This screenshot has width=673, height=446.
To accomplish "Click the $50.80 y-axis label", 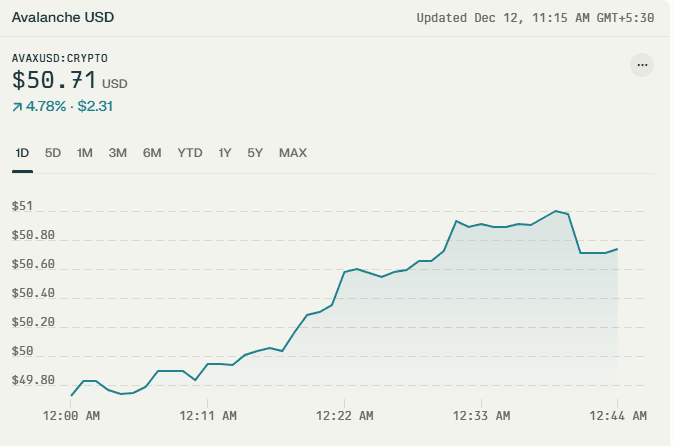I will [x=33, y=235].
